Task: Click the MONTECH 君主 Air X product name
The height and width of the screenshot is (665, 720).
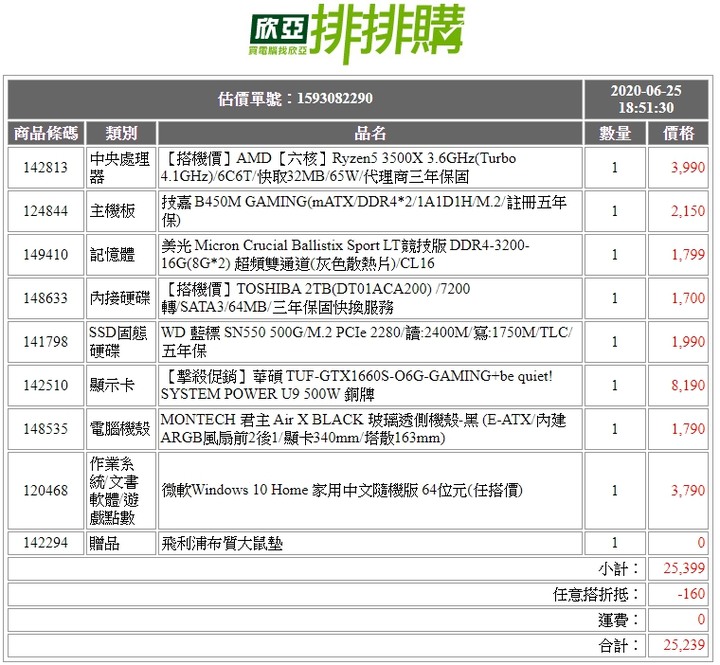Action: click(363, 429)
